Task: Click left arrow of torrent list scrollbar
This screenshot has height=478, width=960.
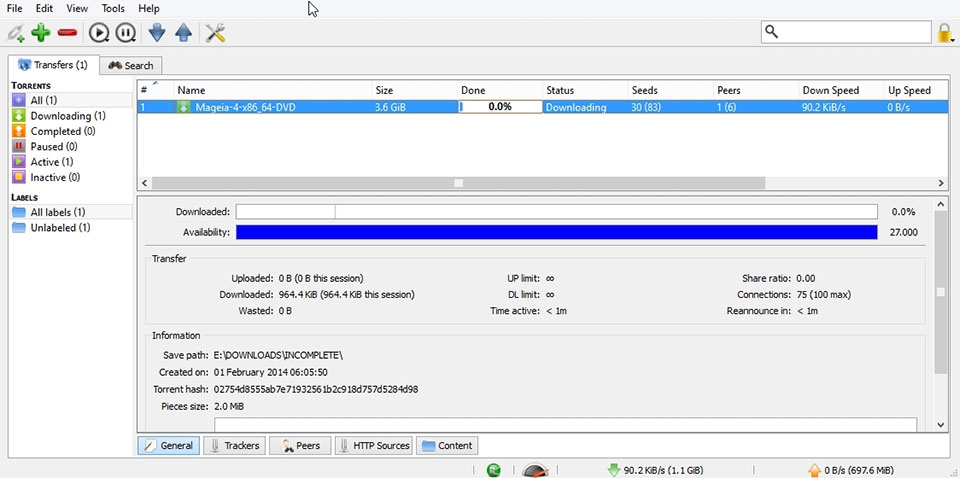Action: click(145, 183)
